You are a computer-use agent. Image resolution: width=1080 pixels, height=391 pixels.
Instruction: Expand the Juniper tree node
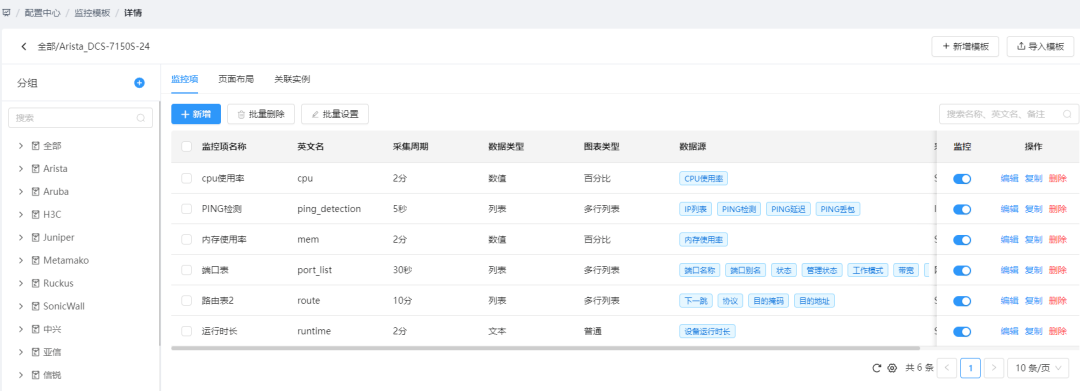[x=21, y=237]
